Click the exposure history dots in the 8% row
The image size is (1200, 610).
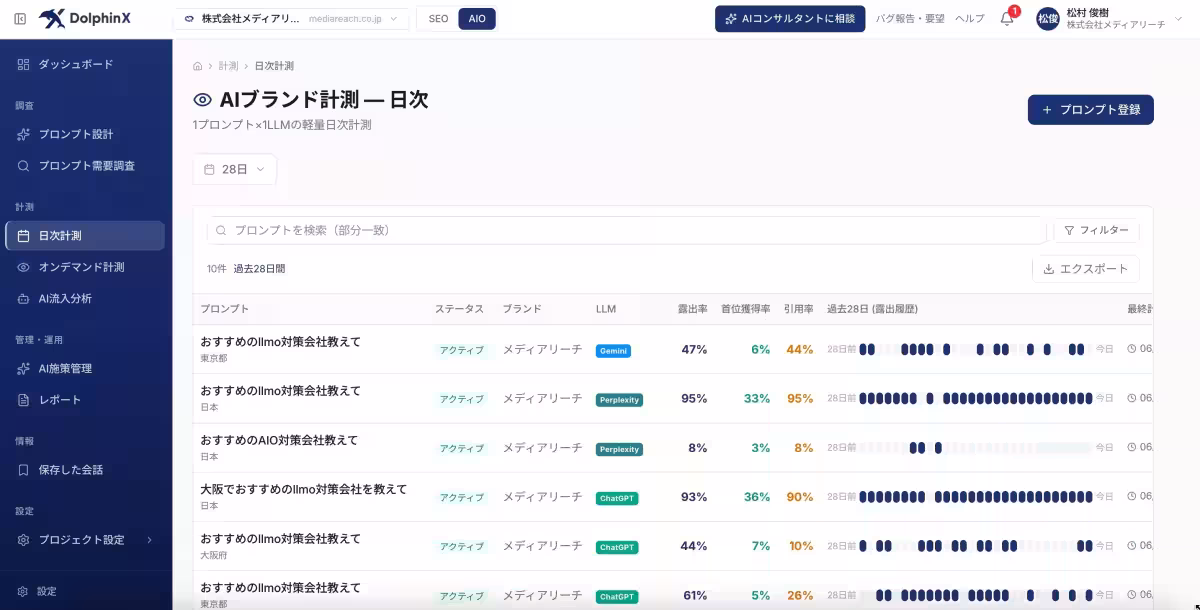click(975, 448)
